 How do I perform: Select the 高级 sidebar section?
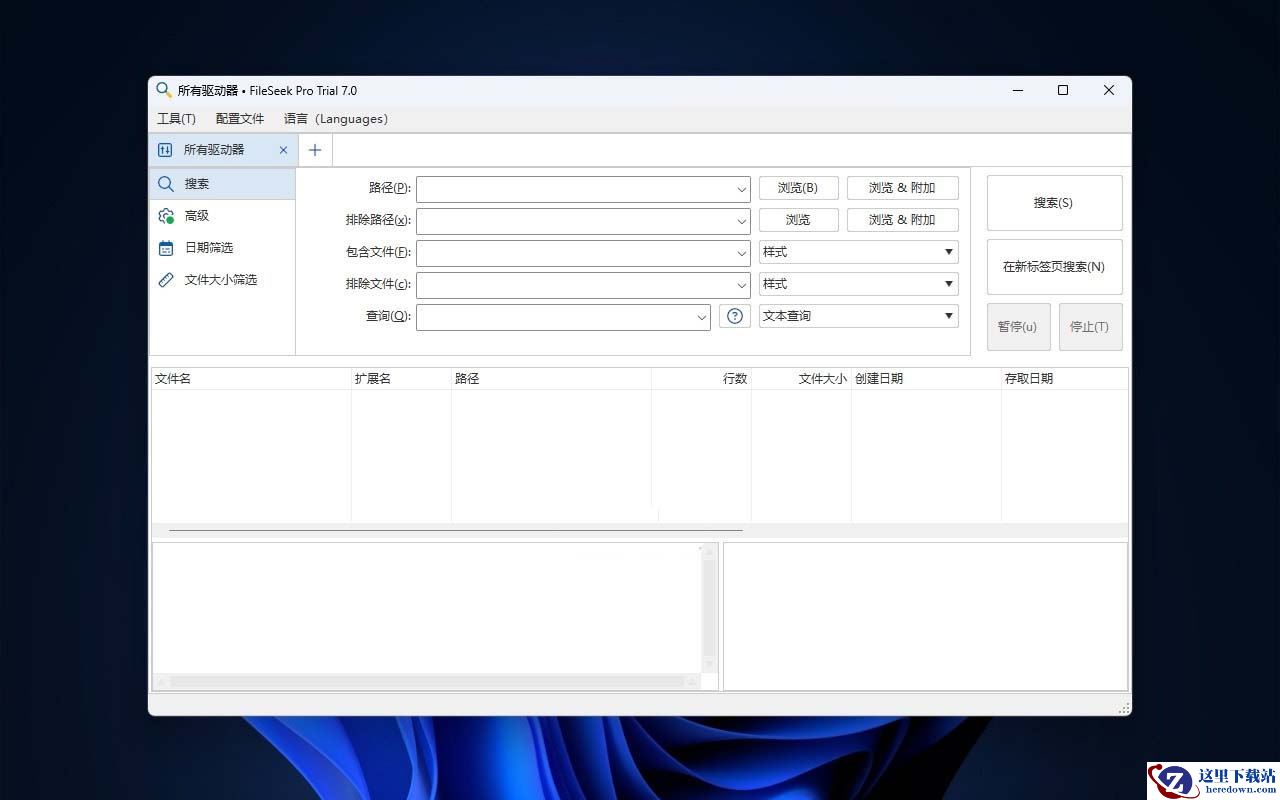point(222,216)
